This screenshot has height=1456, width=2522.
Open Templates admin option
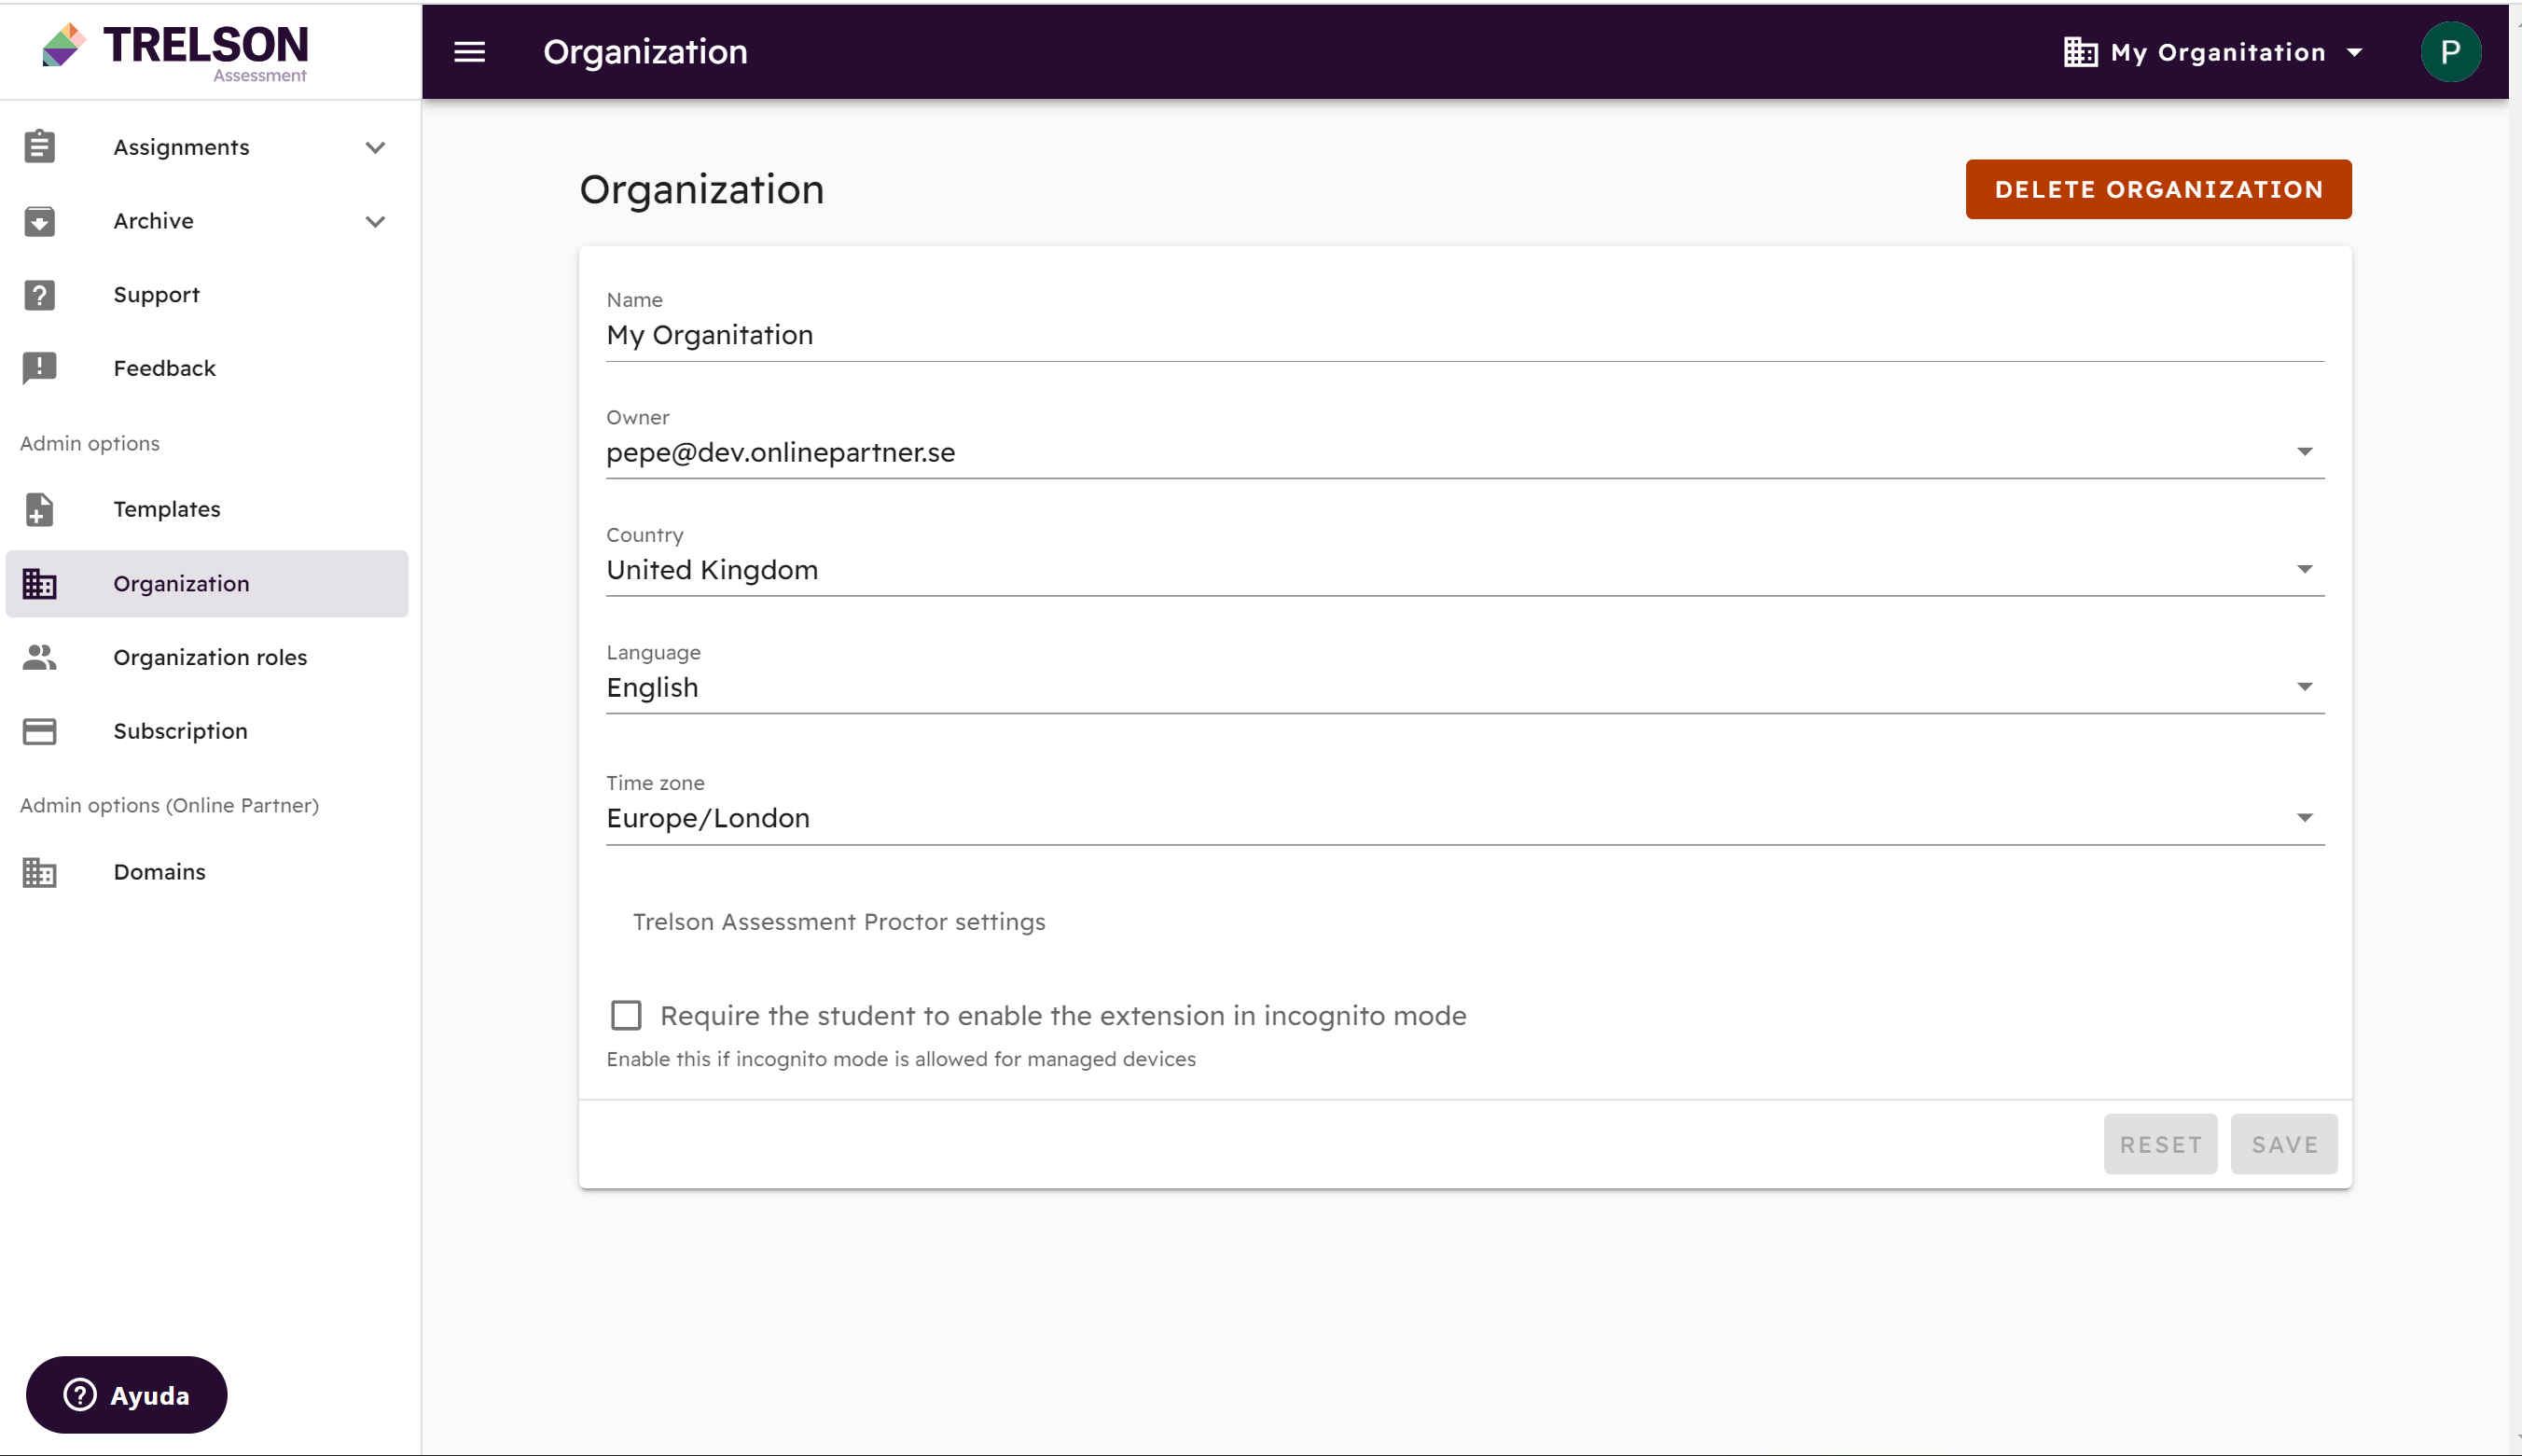206,509
